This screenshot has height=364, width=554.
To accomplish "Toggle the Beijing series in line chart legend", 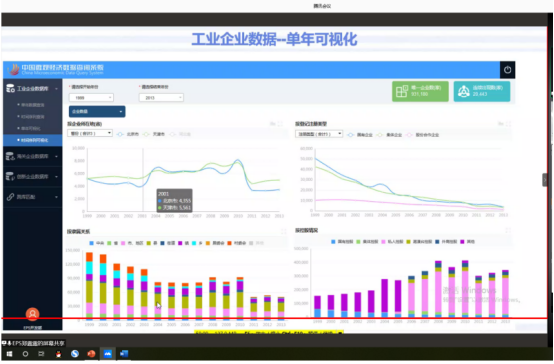I will (x=128, y=134).
